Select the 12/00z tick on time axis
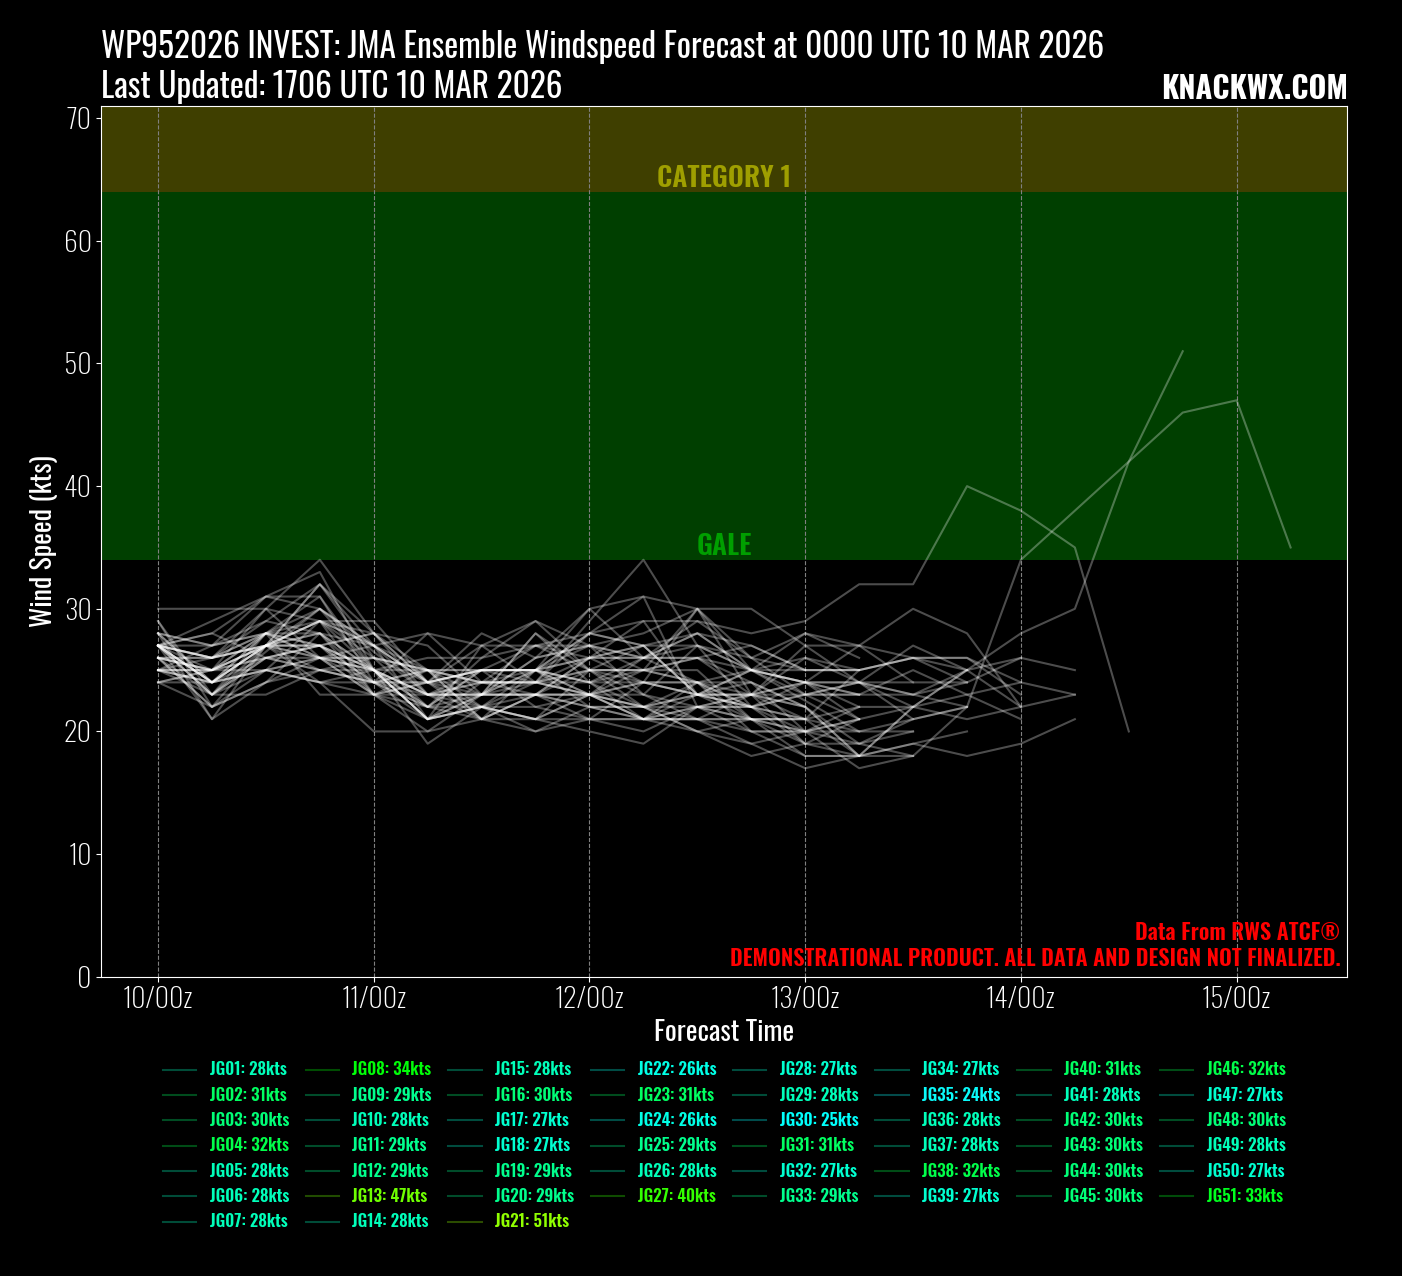 click(x=590, y=998)
